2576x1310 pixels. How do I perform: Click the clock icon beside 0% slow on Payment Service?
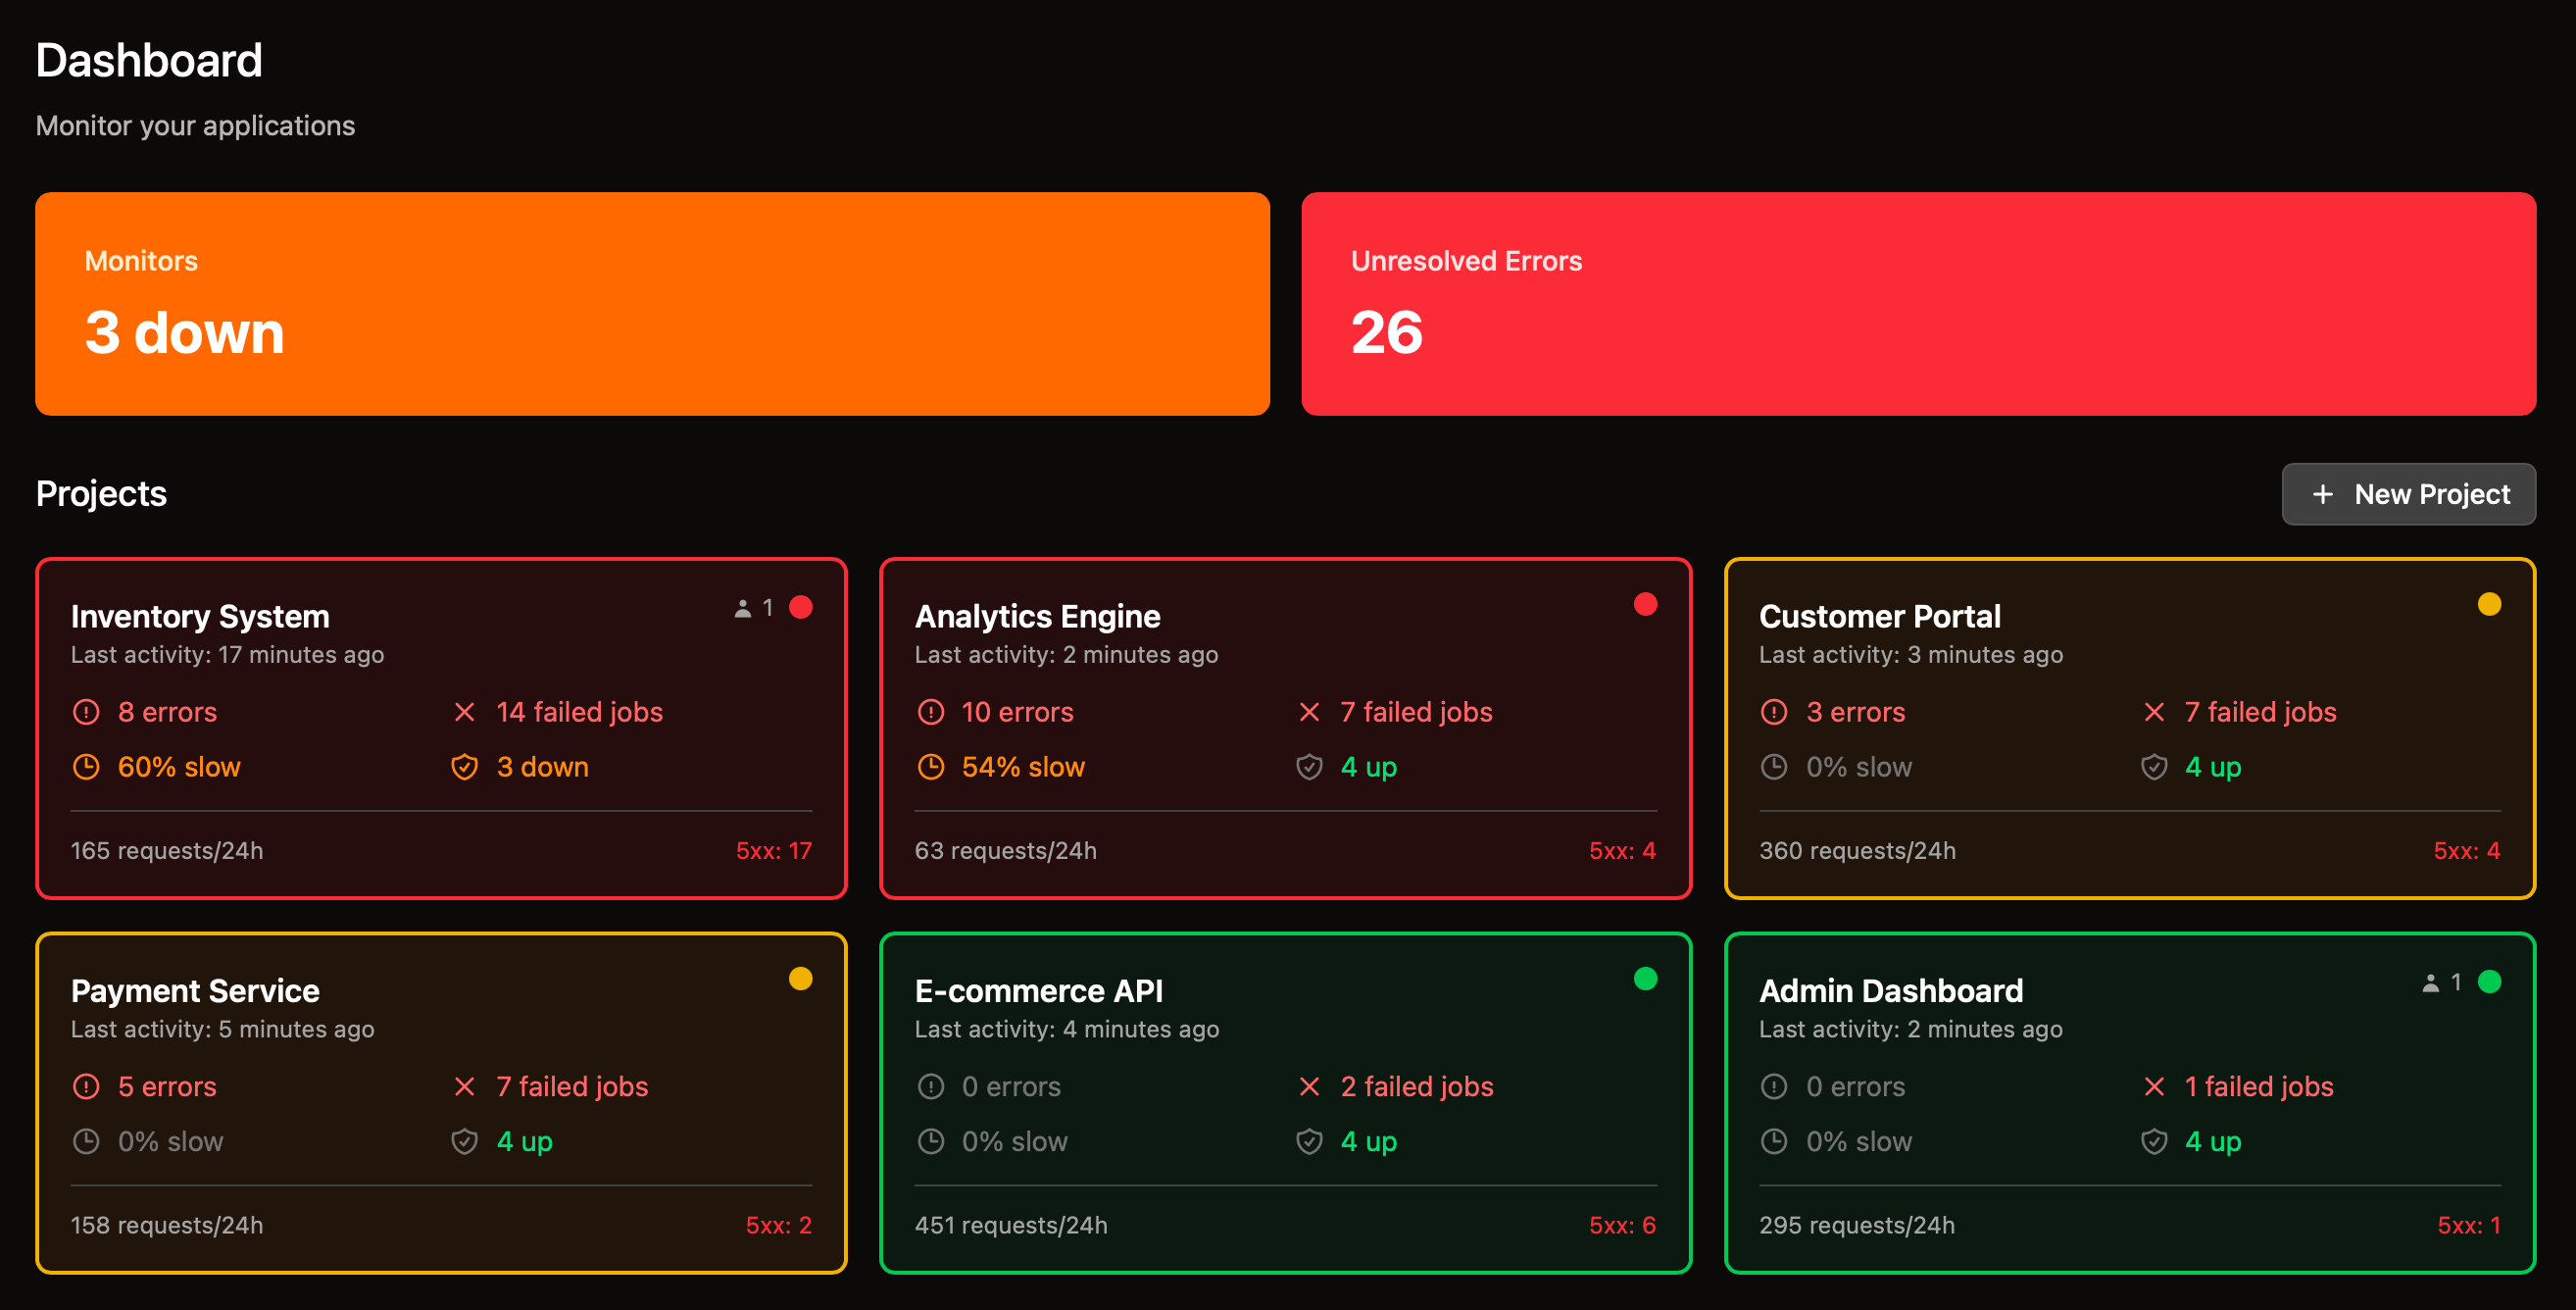(x=86, y=1141)
